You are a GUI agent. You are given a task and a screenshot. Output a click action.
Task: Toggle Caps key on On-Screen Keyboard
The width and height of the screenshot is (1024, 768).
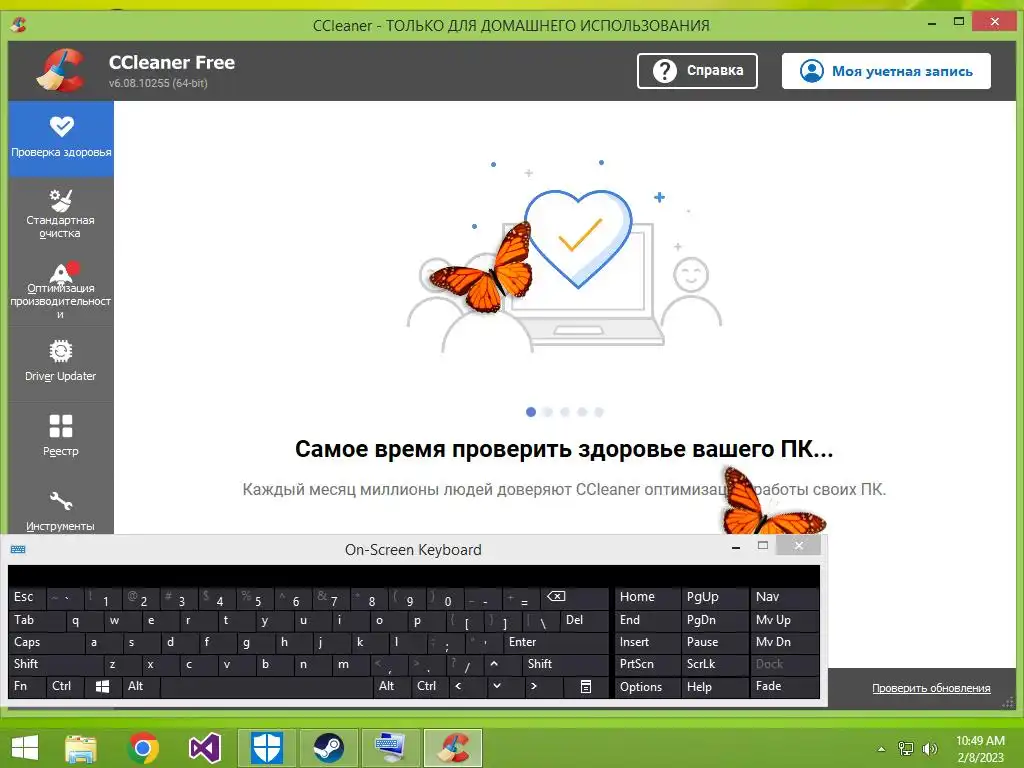(46, 642)
